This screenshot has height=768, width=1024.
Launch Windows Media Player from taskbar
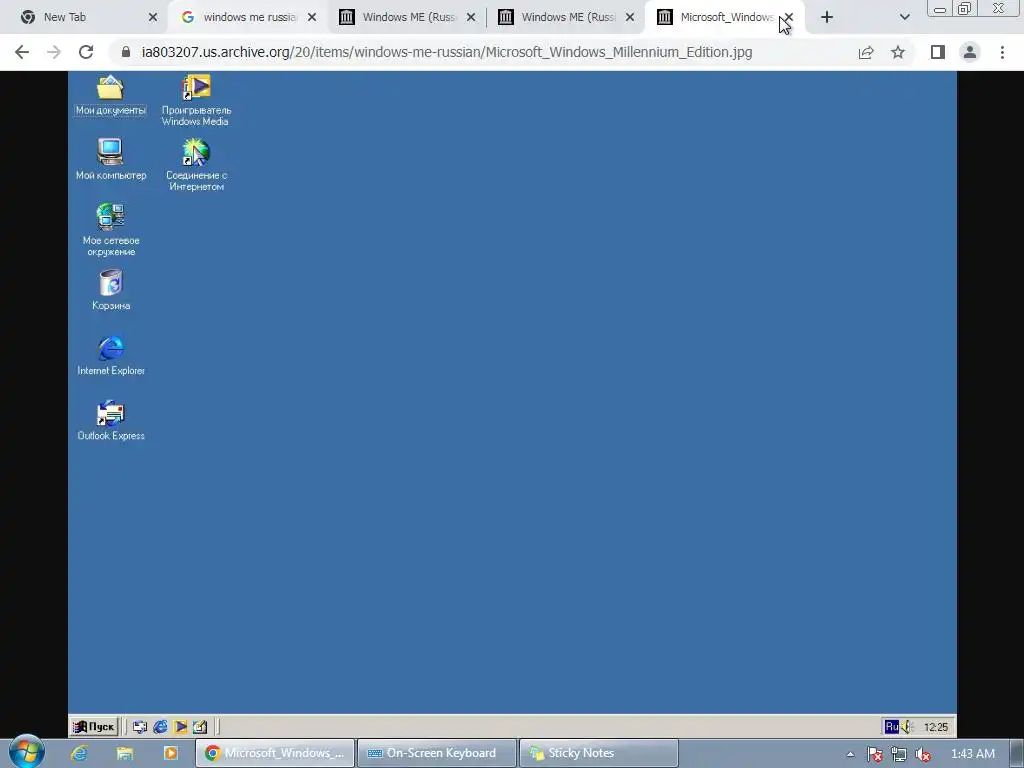[170, 753]
